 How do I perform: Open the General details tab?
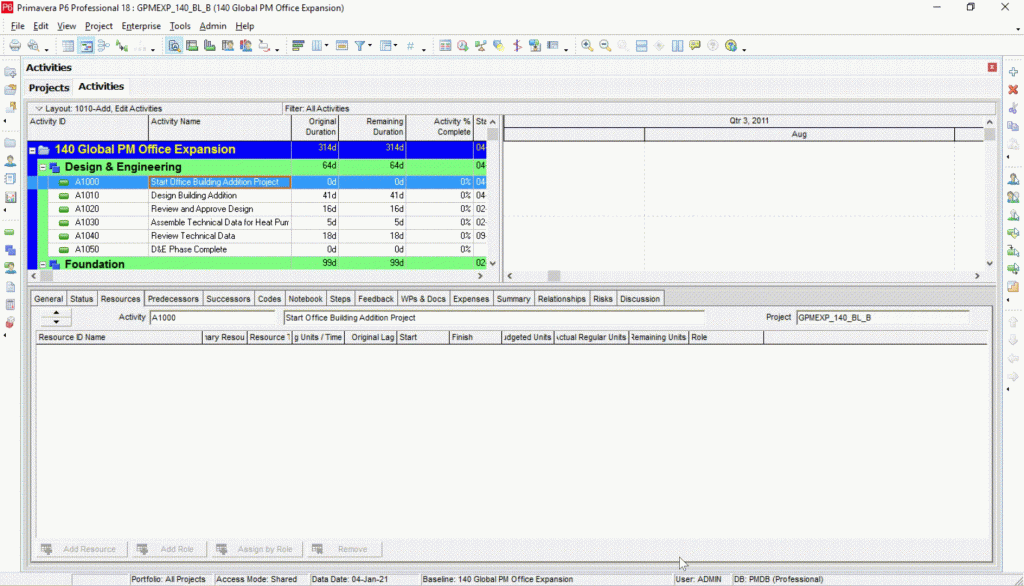(x=48, y=299)
